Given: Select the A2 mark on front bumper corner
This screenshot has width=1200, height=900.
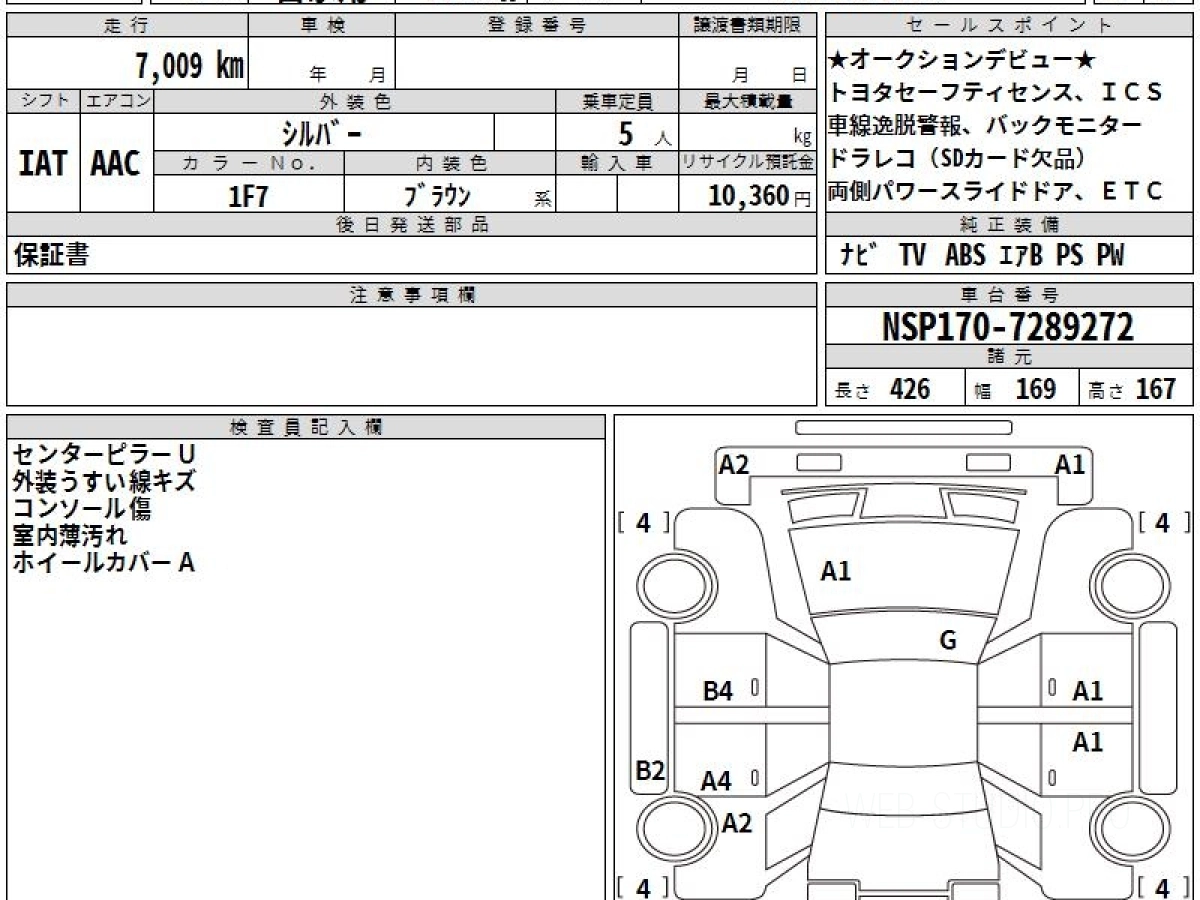Looking at the screenshot, I should pyautogui.click(x=734, y=464).
